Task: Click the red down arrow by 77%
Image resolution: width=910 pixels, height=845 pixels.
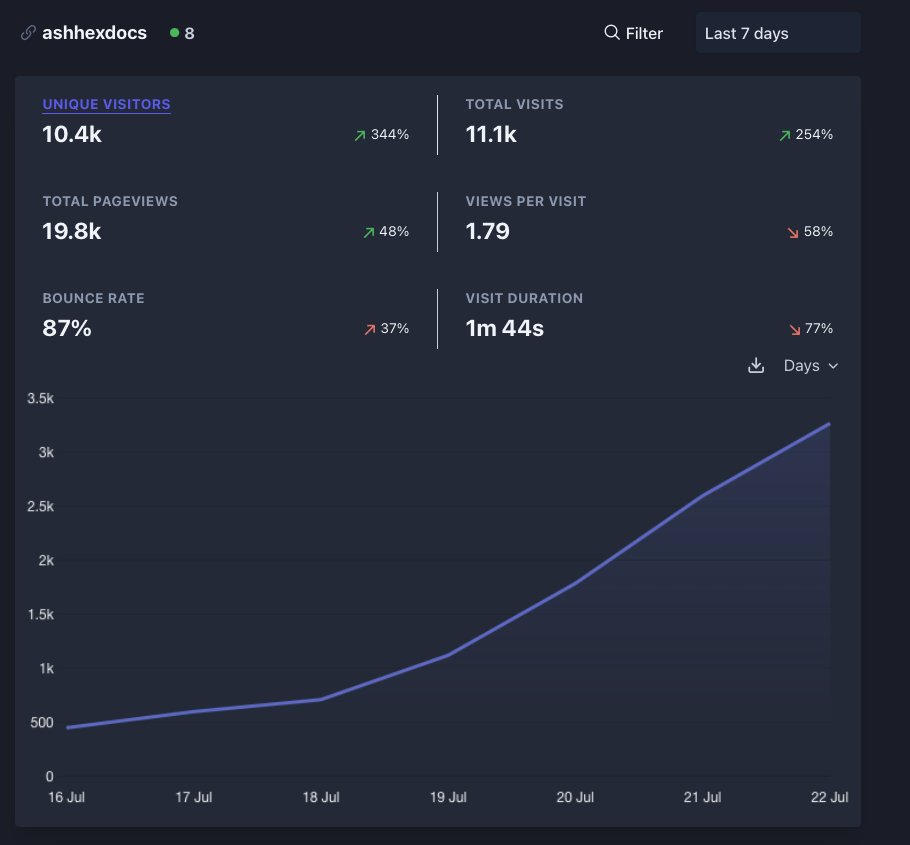Action: [x=795, y=330]
